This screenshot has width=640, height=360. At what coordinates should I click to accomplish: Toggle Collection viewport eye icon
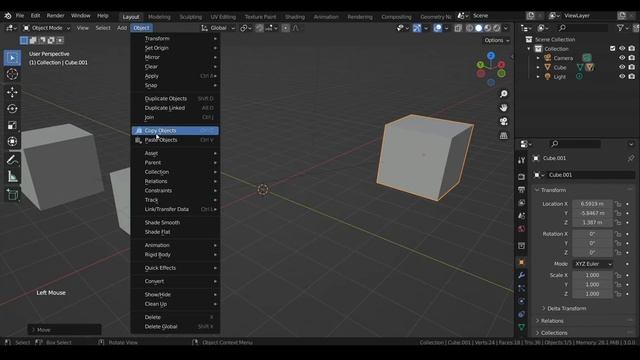[622, 49]
